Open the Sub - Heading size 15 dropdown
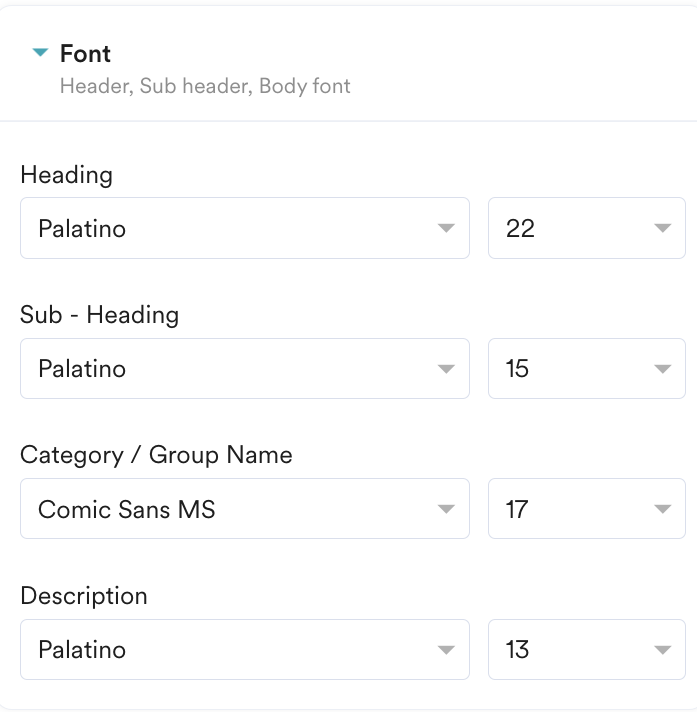 [x=586, y=369]
